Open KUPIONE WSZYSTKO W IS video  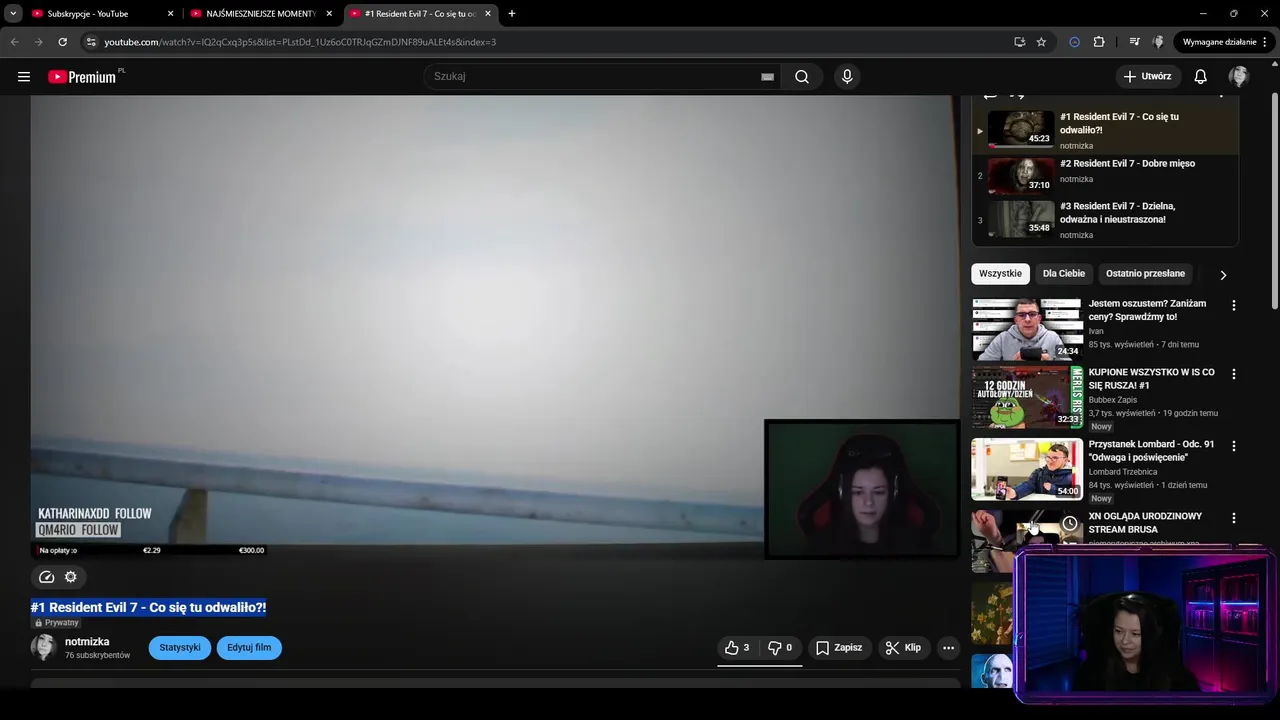(1152, 379)
